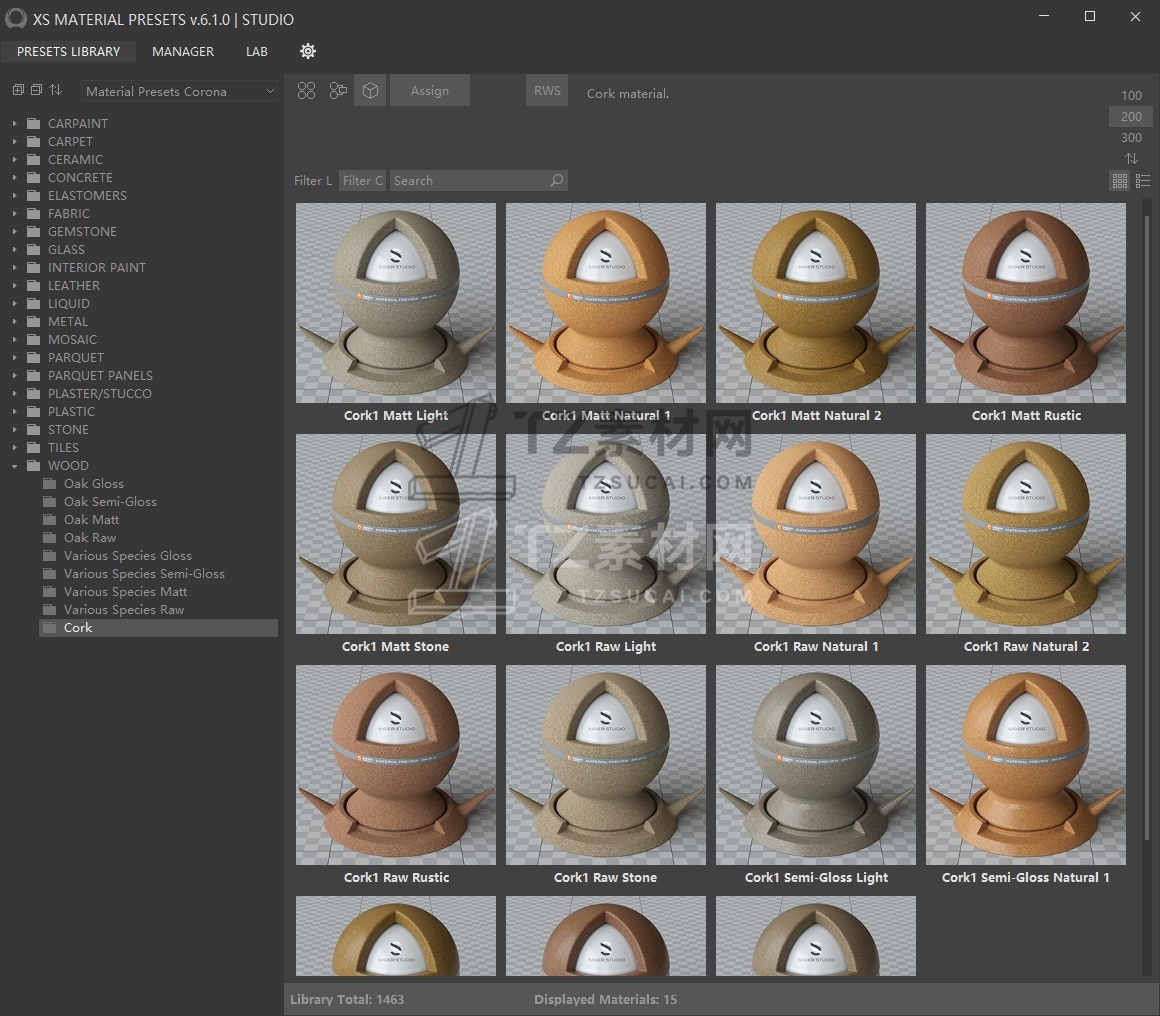Select the Oak Matt subfolder
This screenshot has width=1160, height=1016.
point(91,519)
